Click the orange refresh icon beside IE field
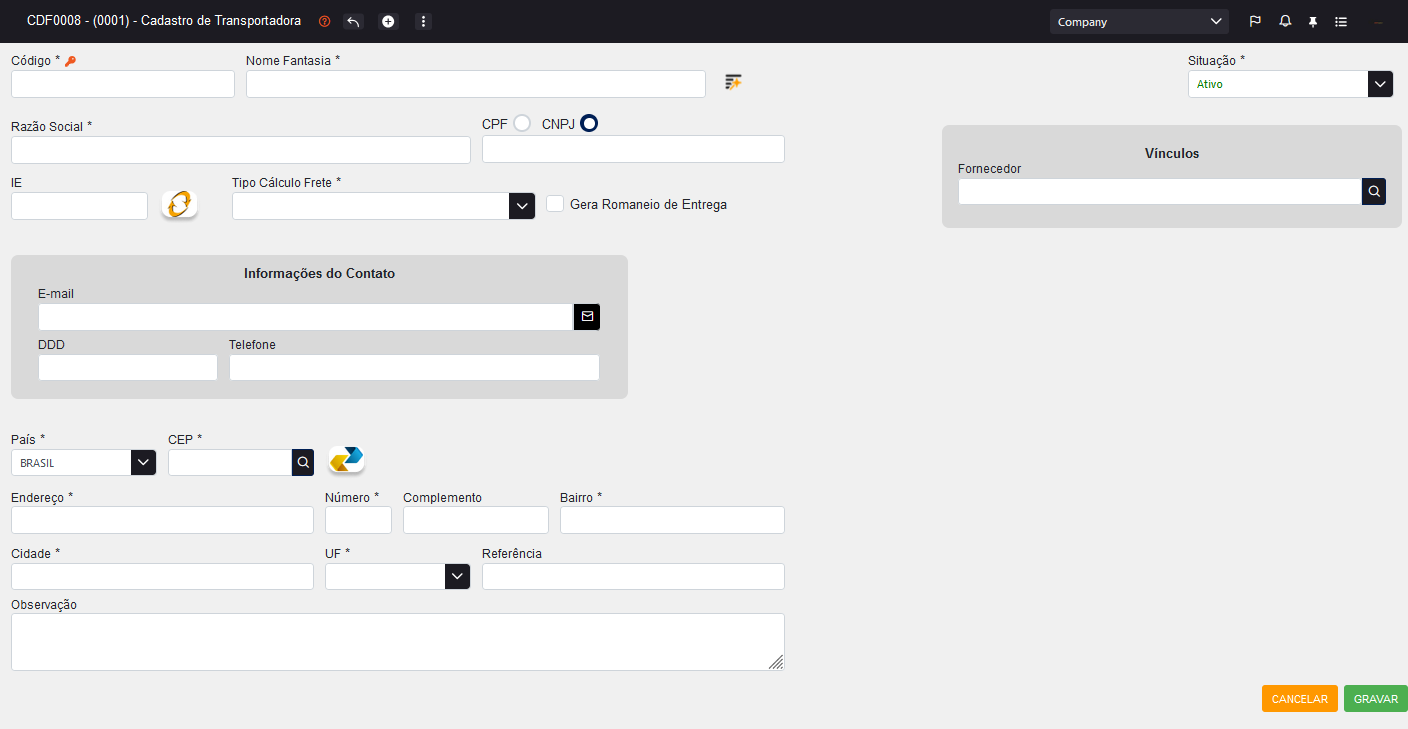 click(179, 204)
